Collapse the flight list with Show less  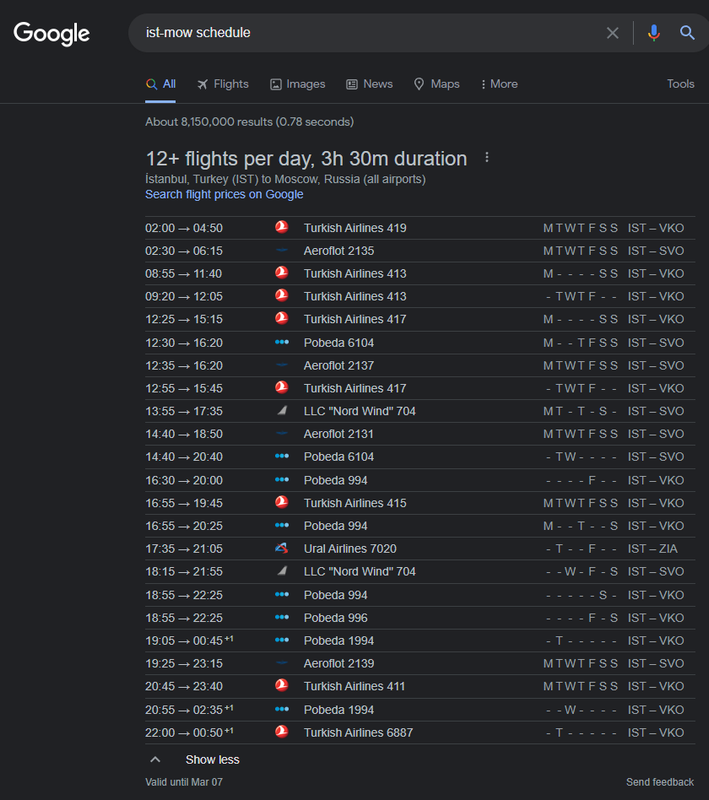[x=194, y=760]
